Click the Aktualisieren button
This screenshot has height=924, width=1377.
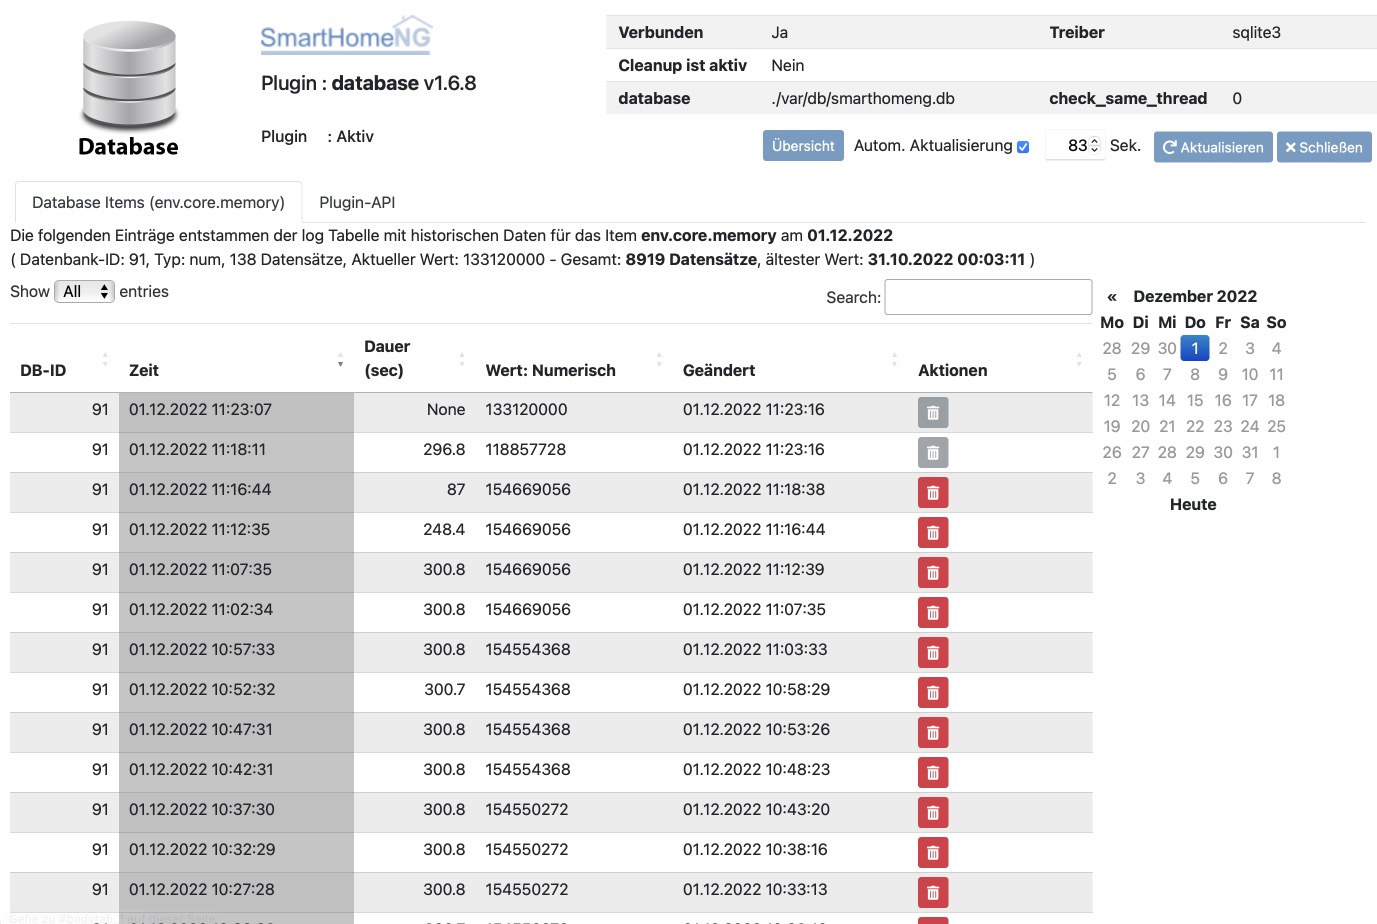click(1213, 147)
